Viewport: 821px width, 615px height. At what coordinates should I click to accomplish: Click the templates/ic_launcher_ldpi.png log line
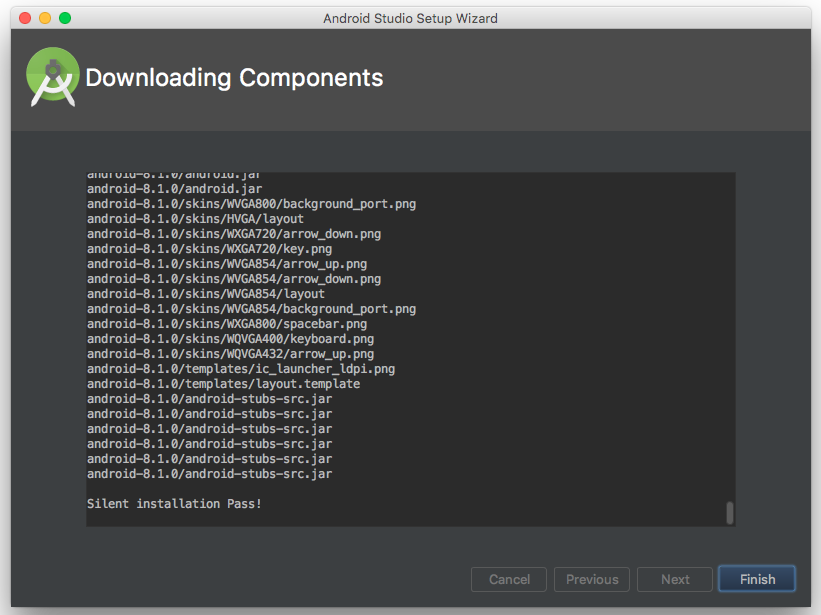[241, 369]
